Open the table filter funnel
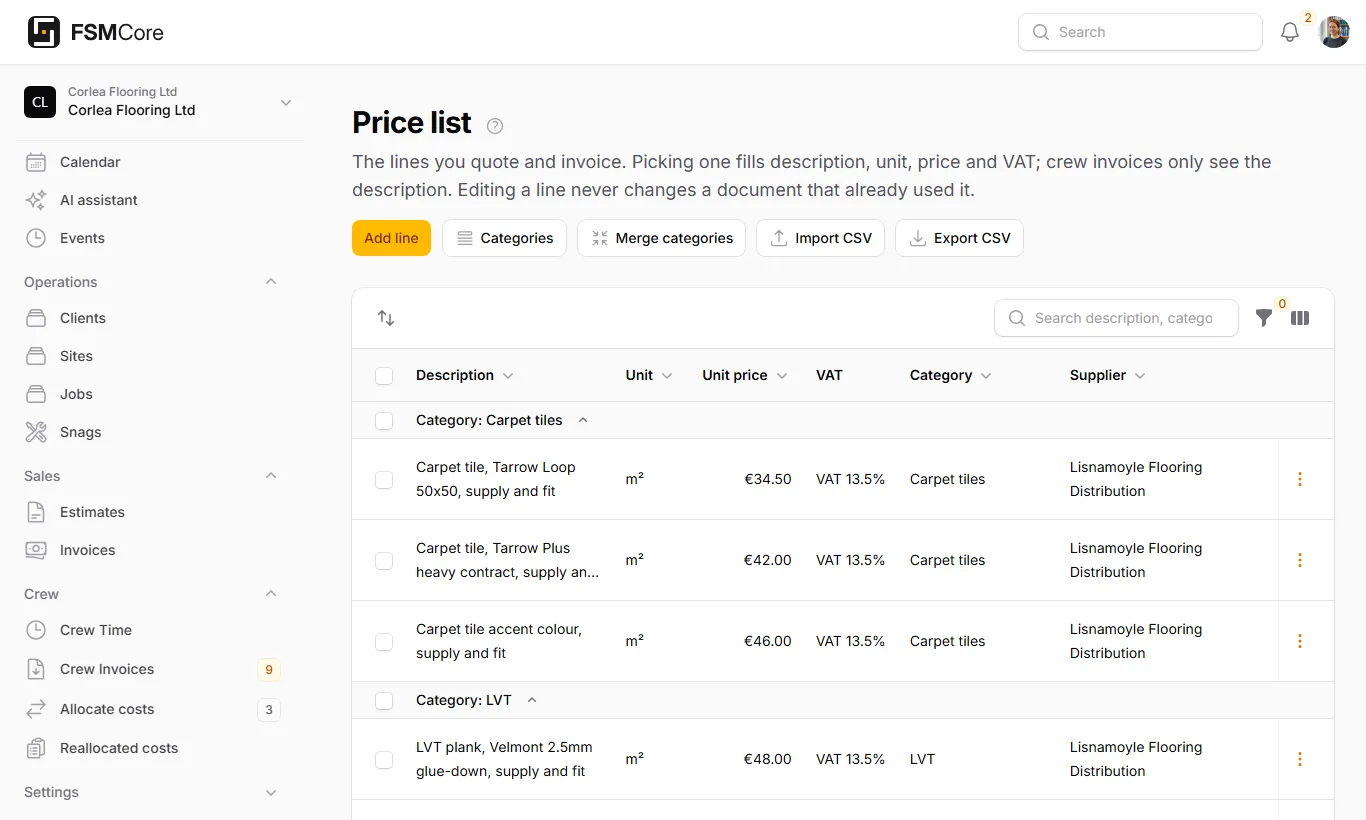The height and width of the screenshot is (820, 1366). (x=1264, y=318)
